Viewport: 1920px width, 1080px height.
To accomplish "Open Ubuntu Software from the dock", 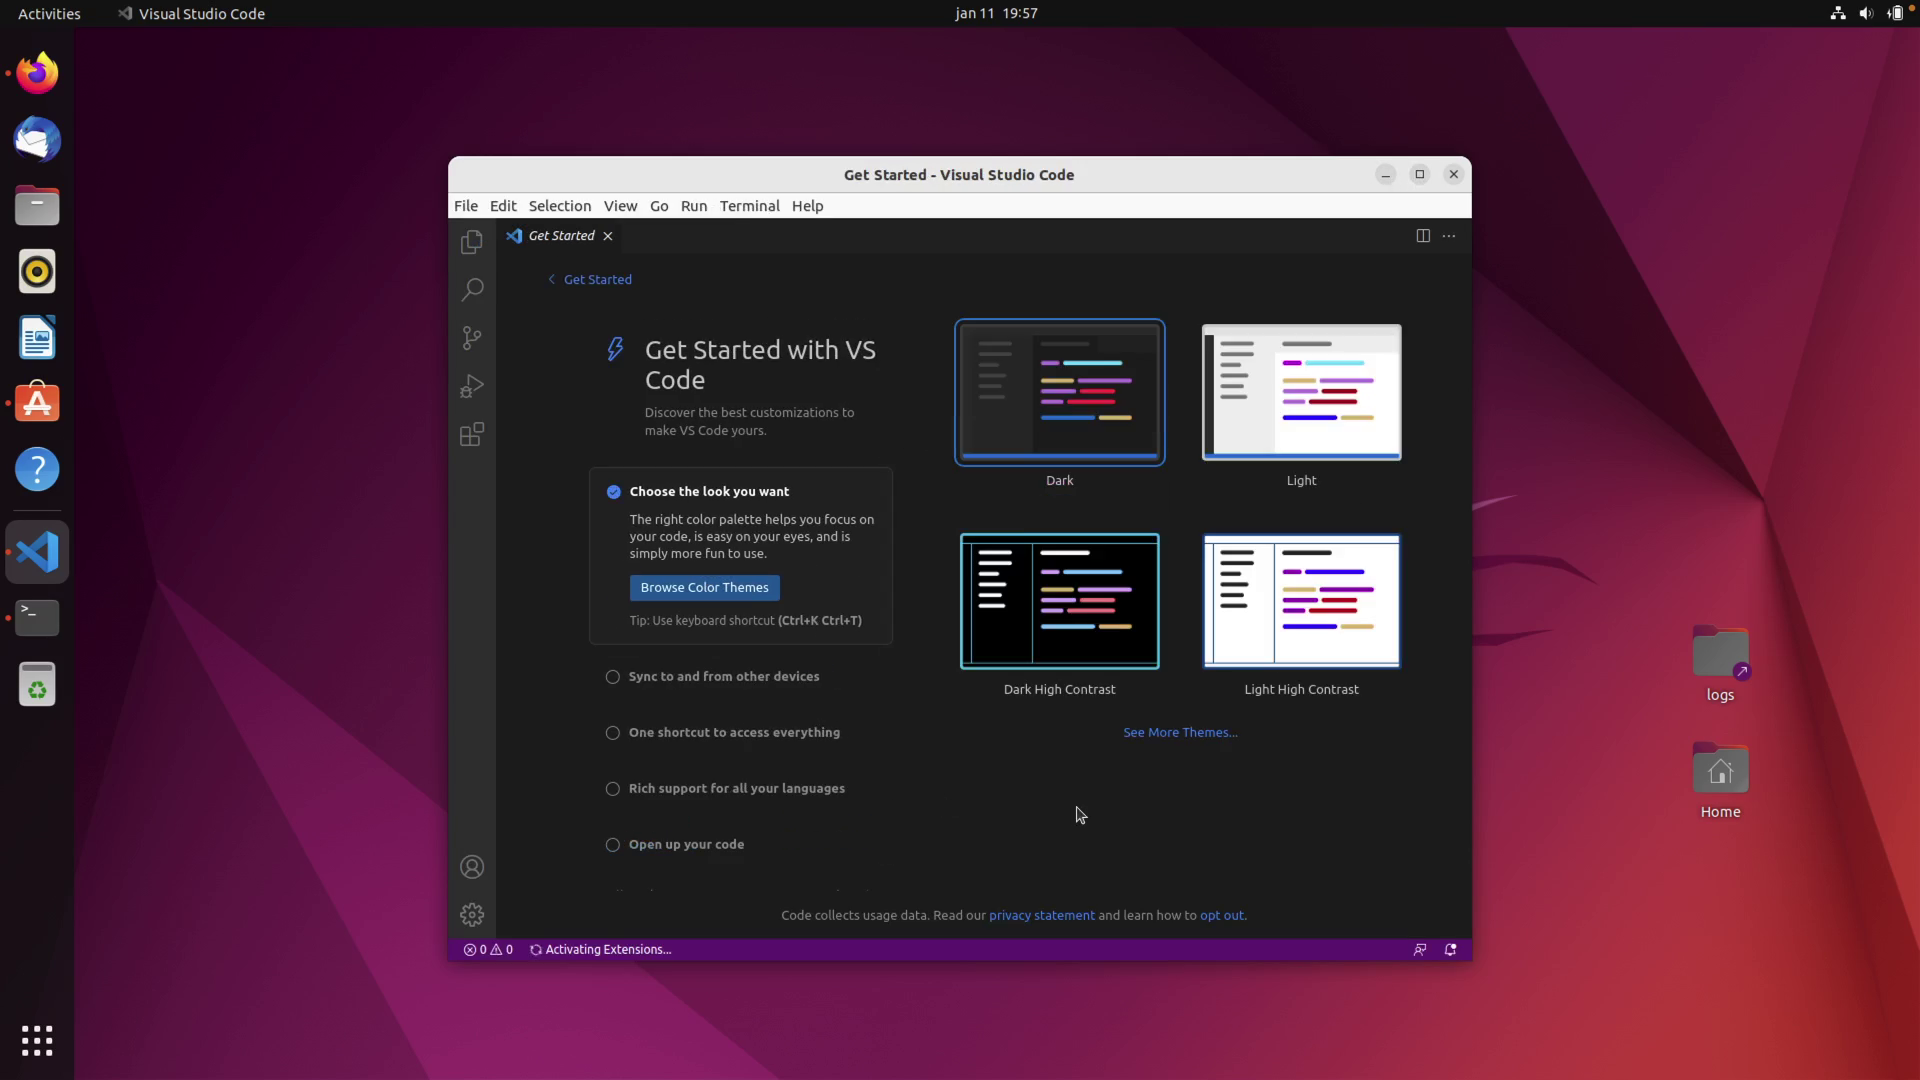I will [37, 403].
